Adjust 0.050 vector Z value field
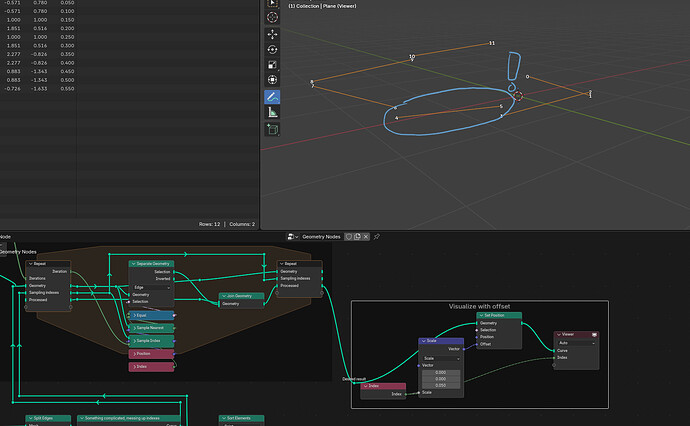 click(441, 386)
